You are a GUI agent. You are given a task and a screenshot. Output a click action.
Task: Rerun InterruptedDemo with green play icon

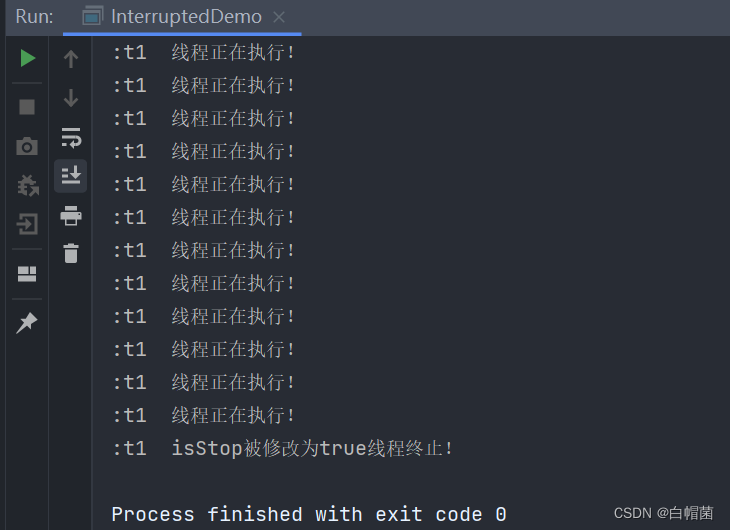tap(27, 58)
